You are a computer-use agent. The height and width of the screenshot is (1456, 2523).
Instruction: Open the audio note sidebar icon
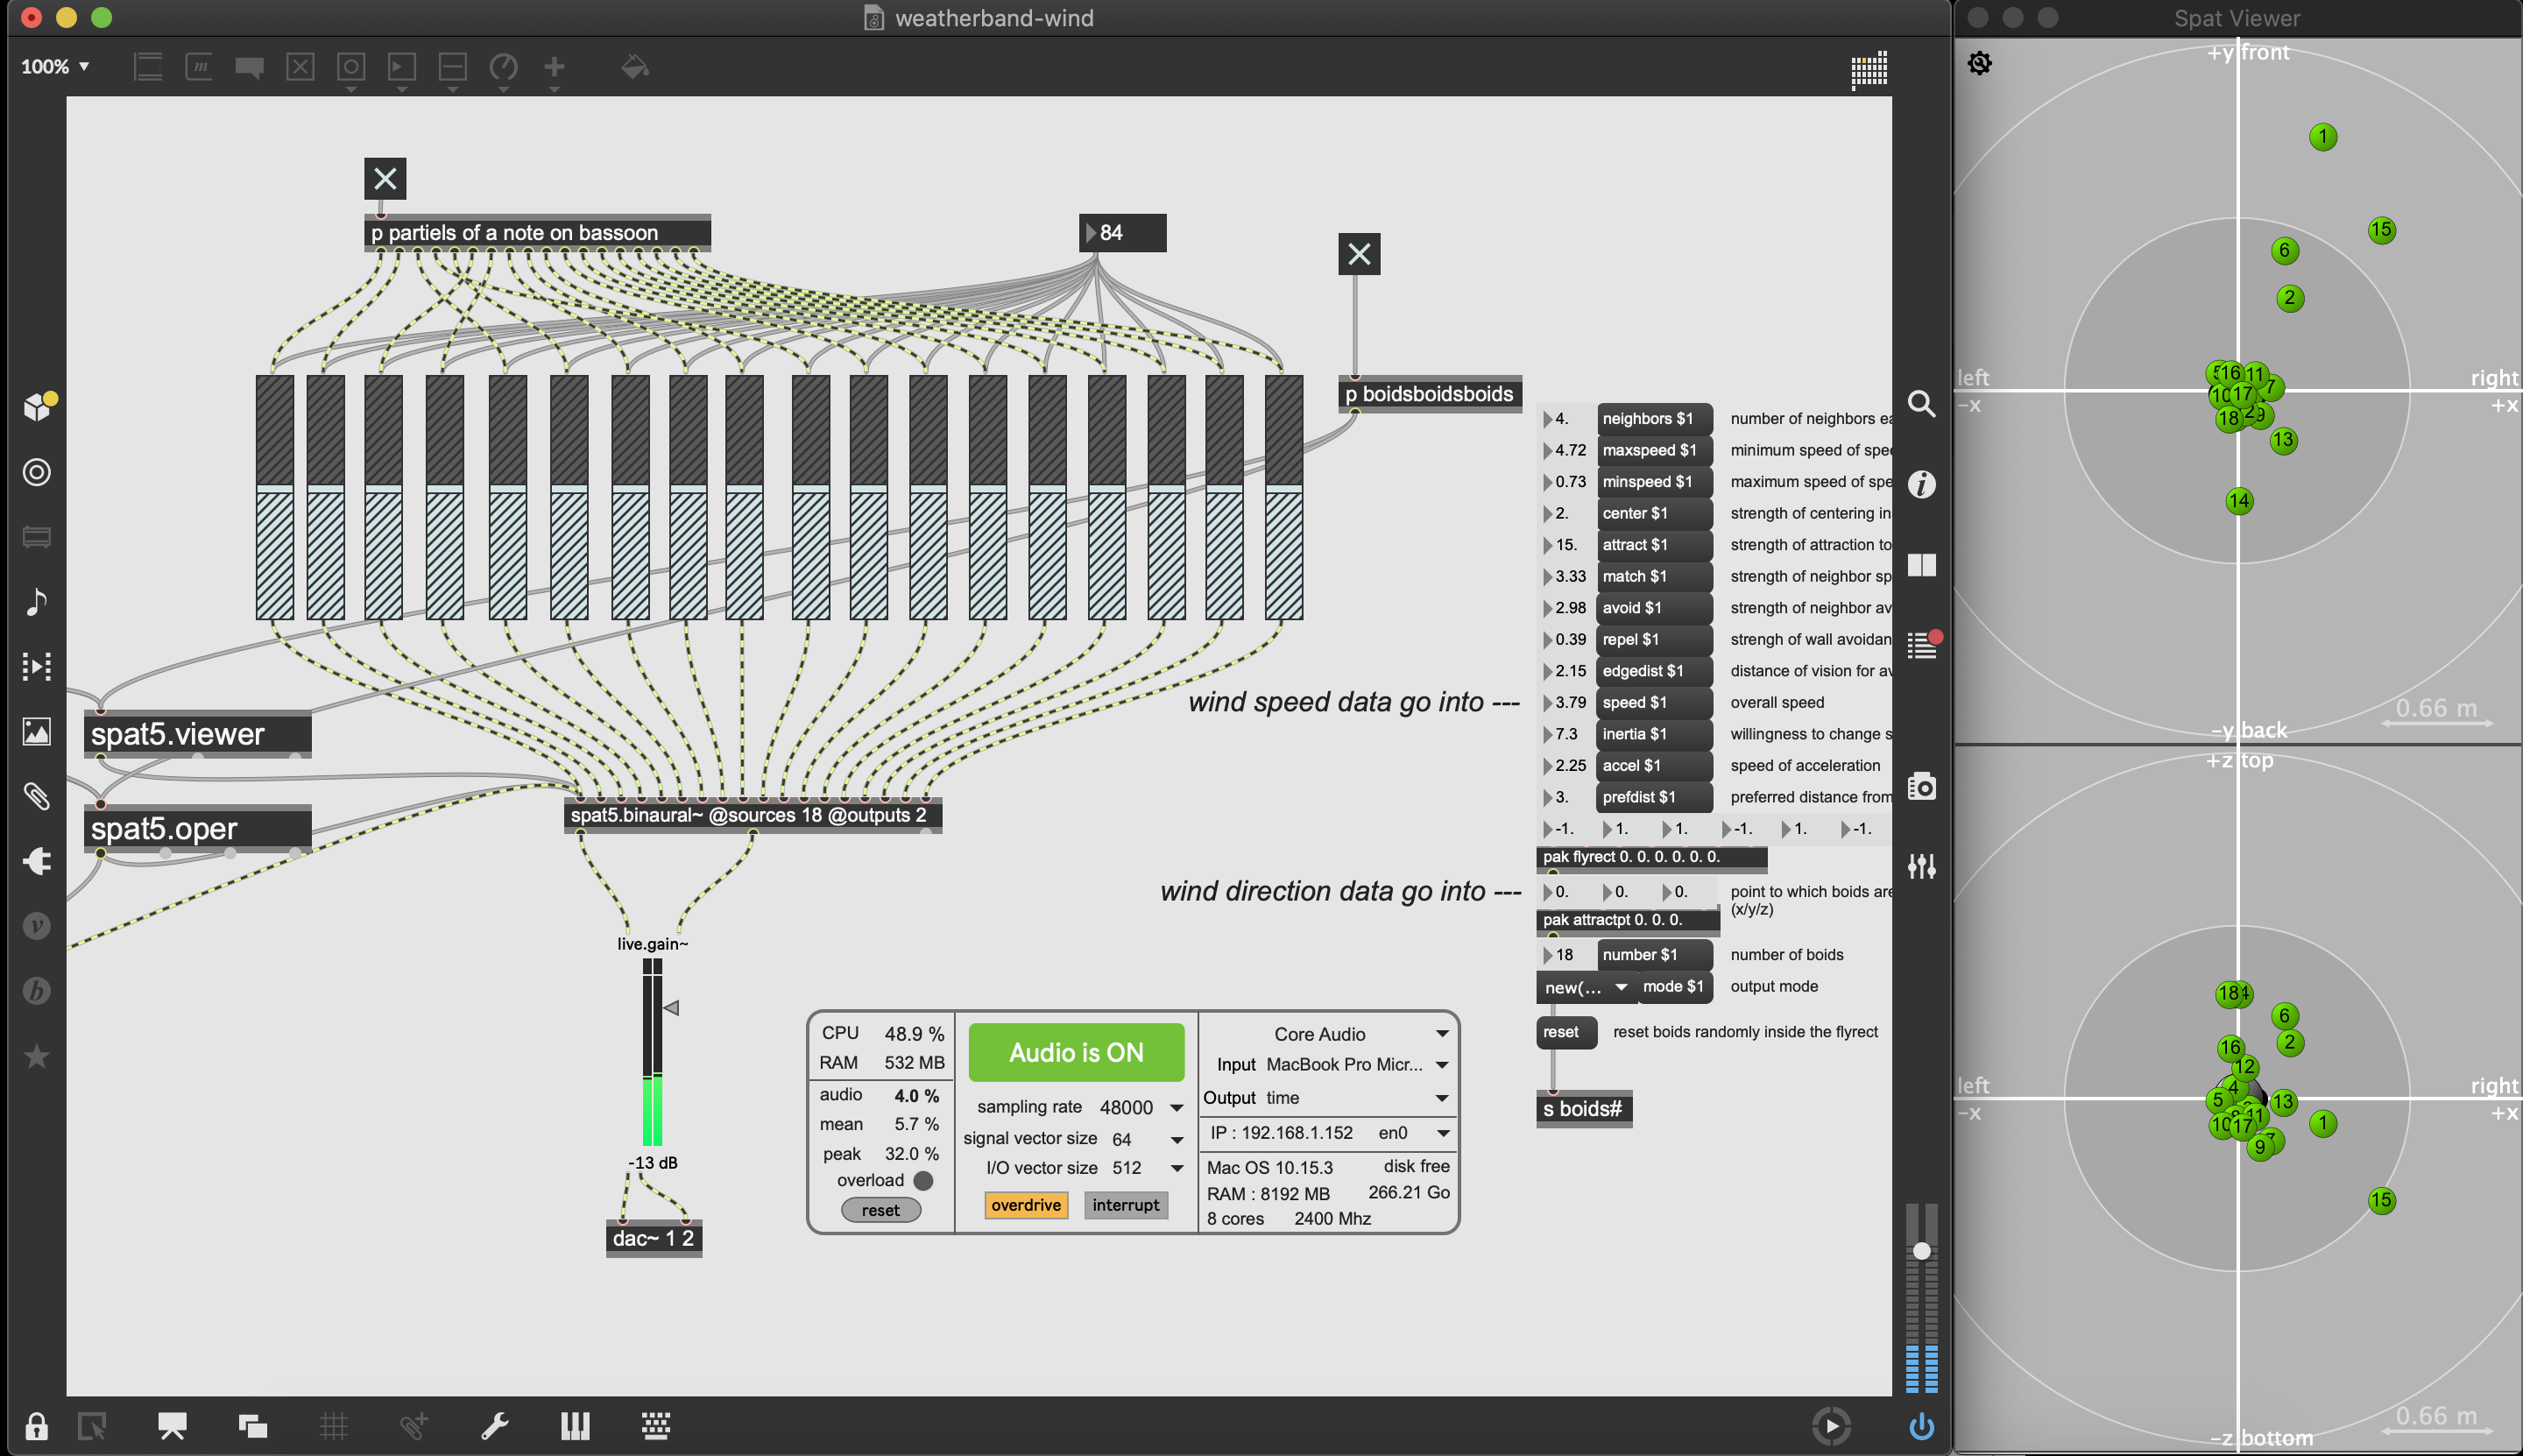tap(37, 601)
